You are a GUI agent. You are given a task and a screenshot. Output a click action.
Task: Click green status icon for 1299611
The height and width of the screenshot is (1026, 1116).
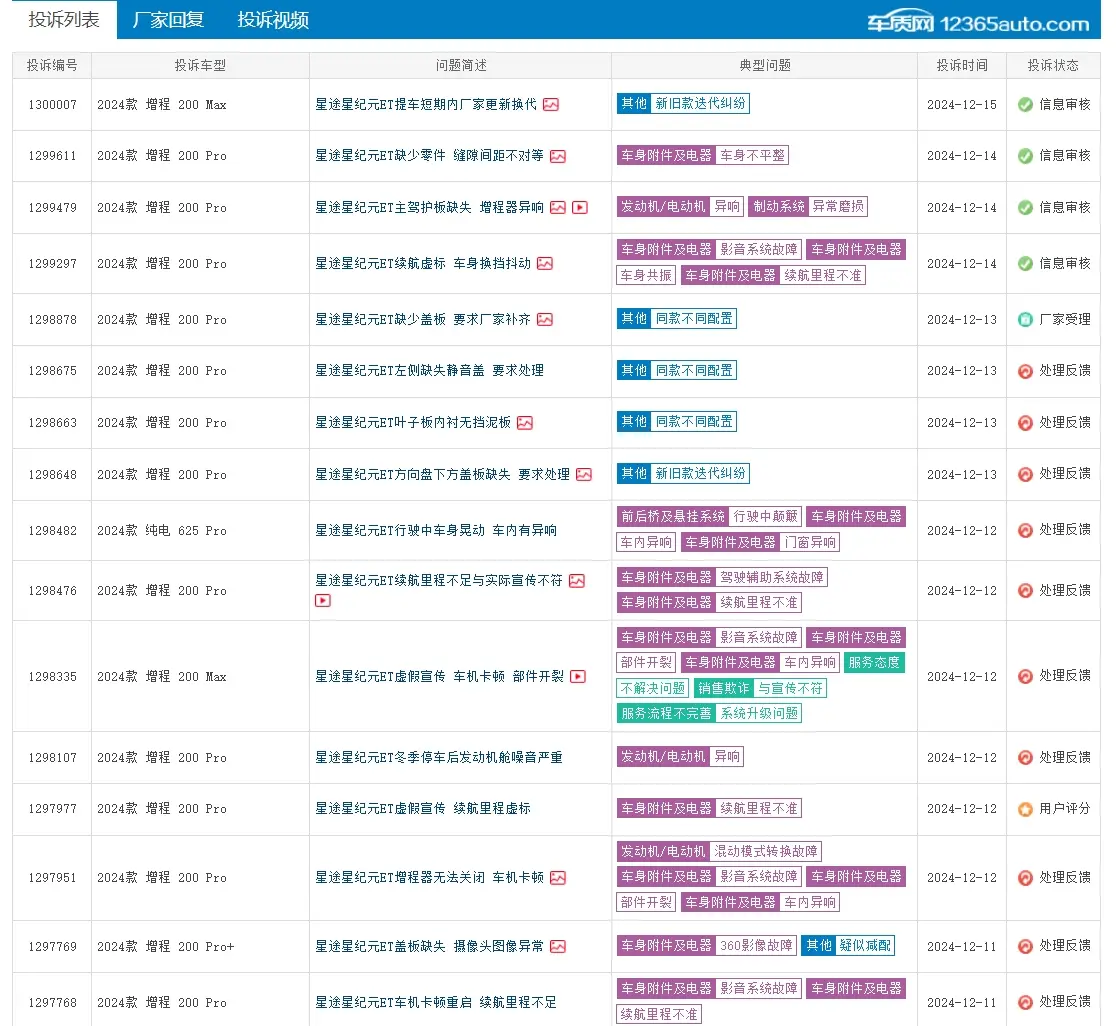[1026, 156]
